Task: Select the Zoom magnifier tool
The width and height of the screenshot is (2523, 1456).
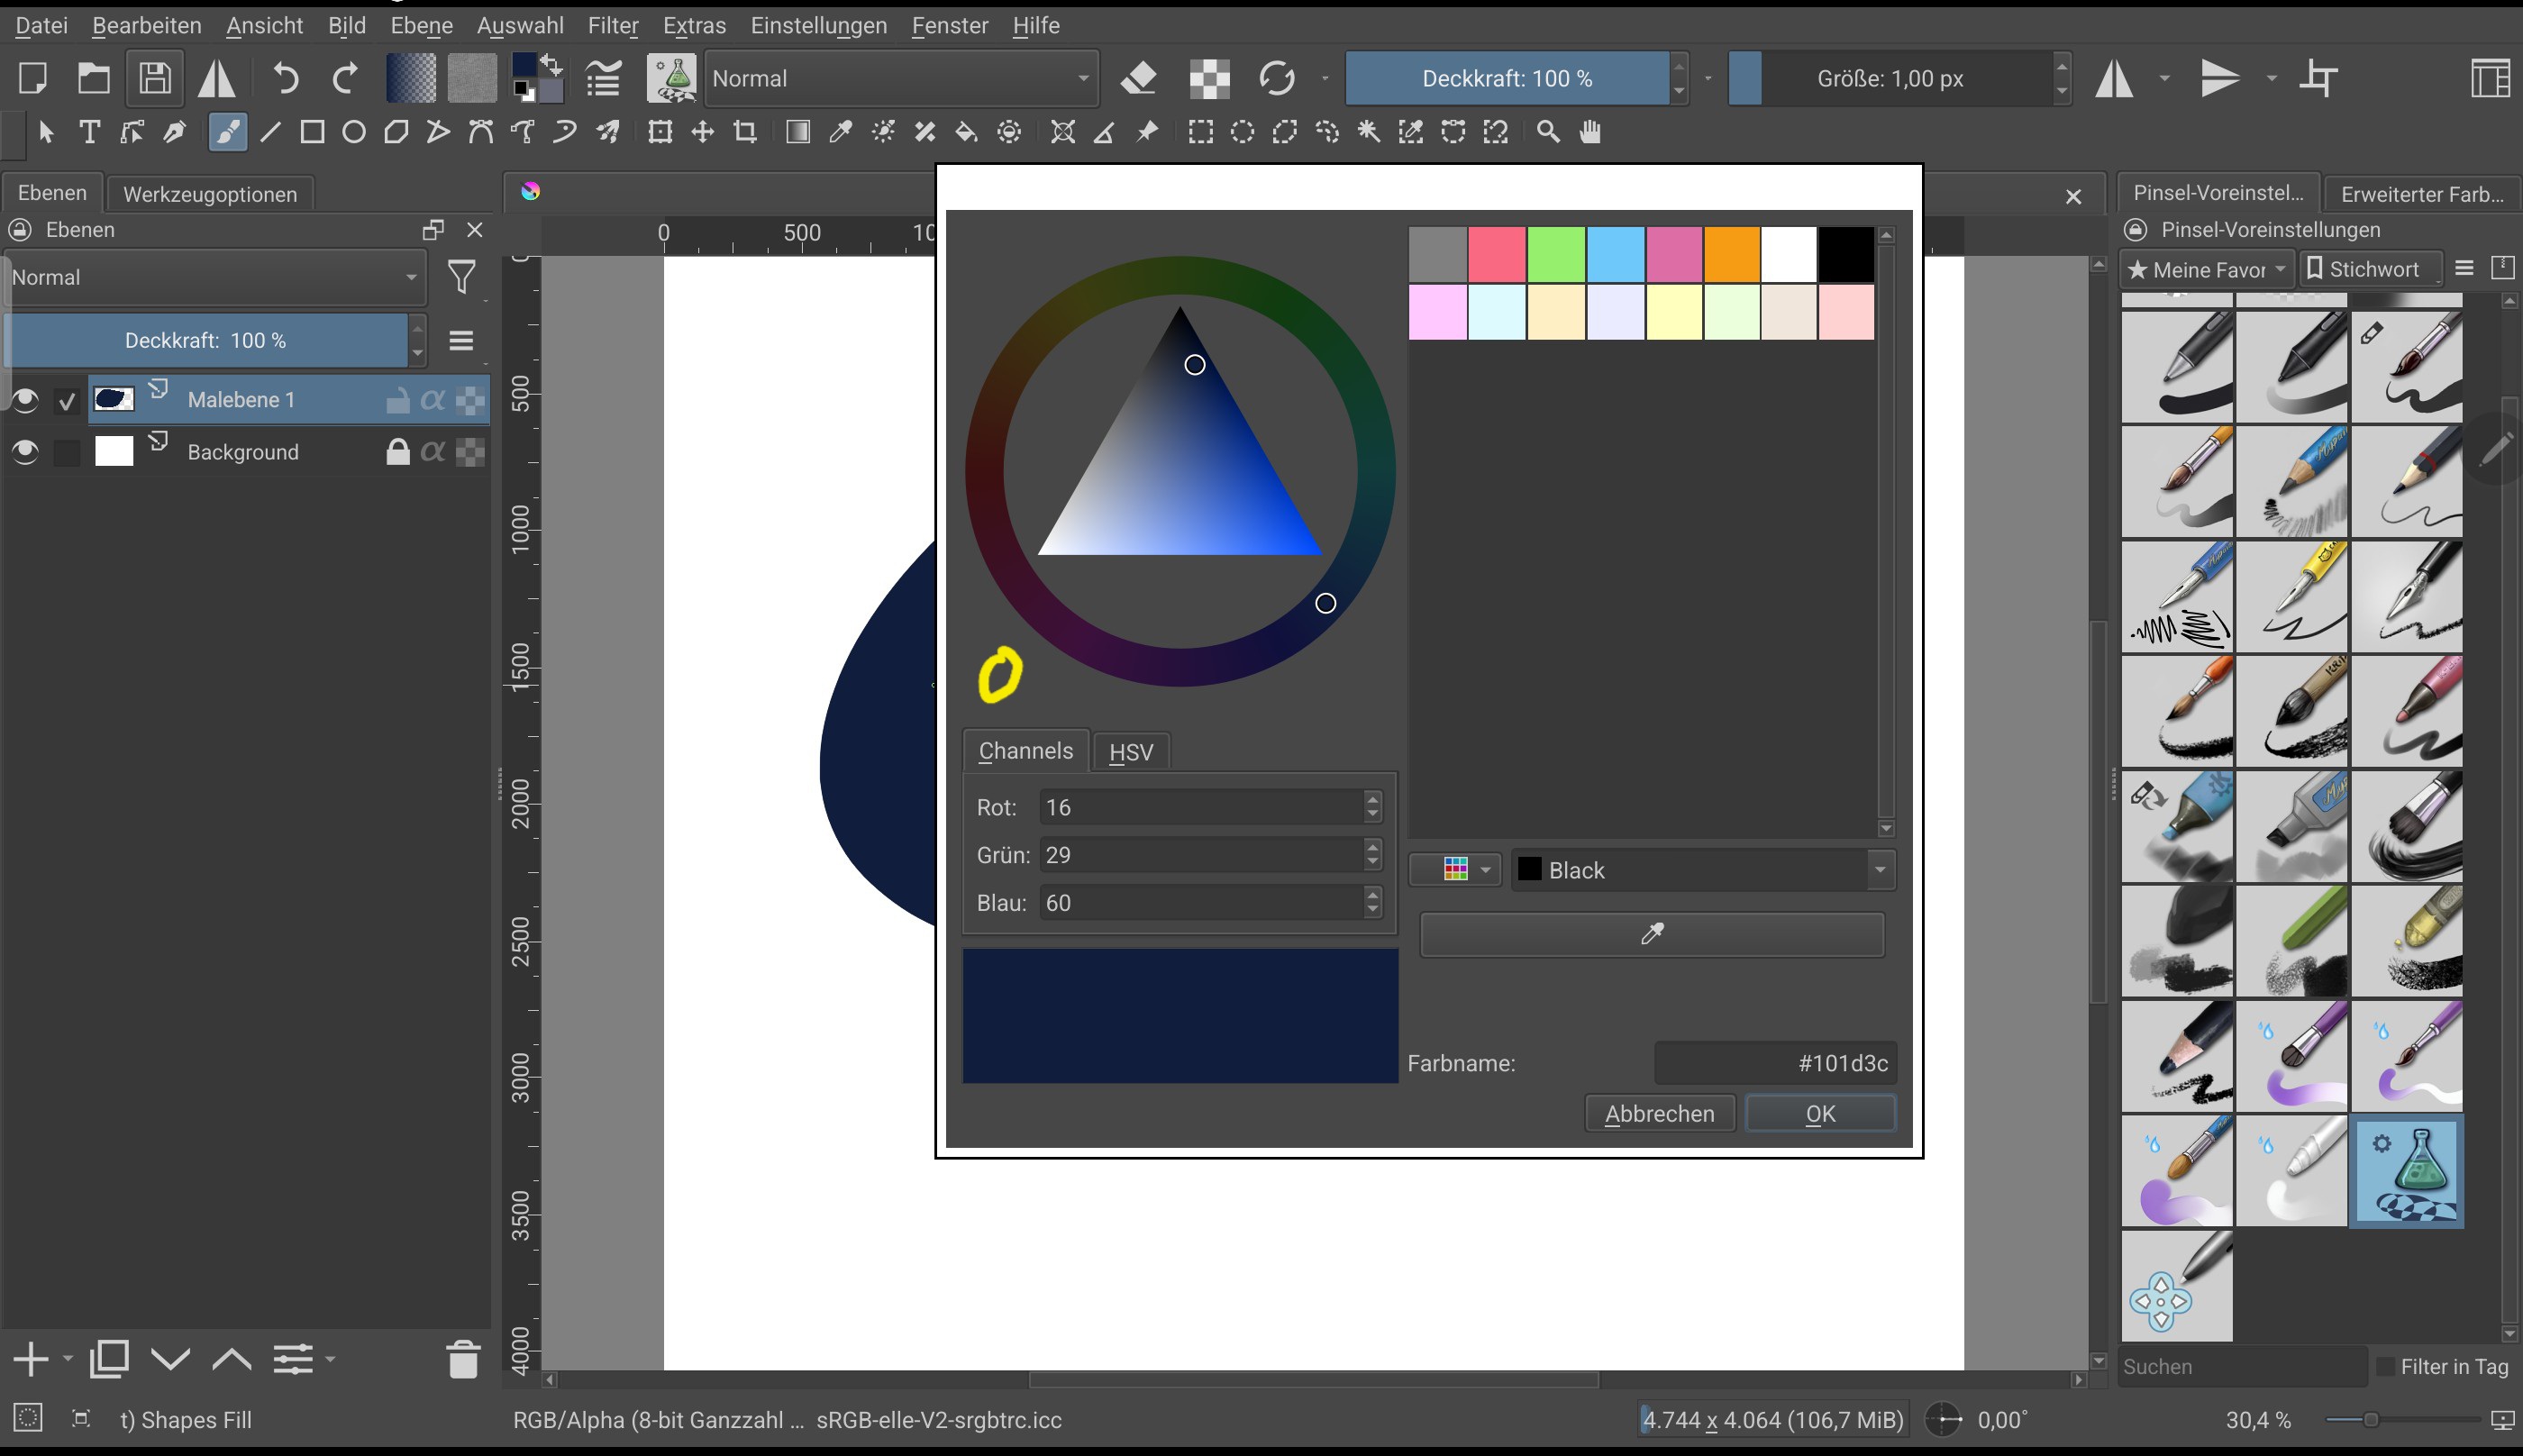Action: [1548, 132]
